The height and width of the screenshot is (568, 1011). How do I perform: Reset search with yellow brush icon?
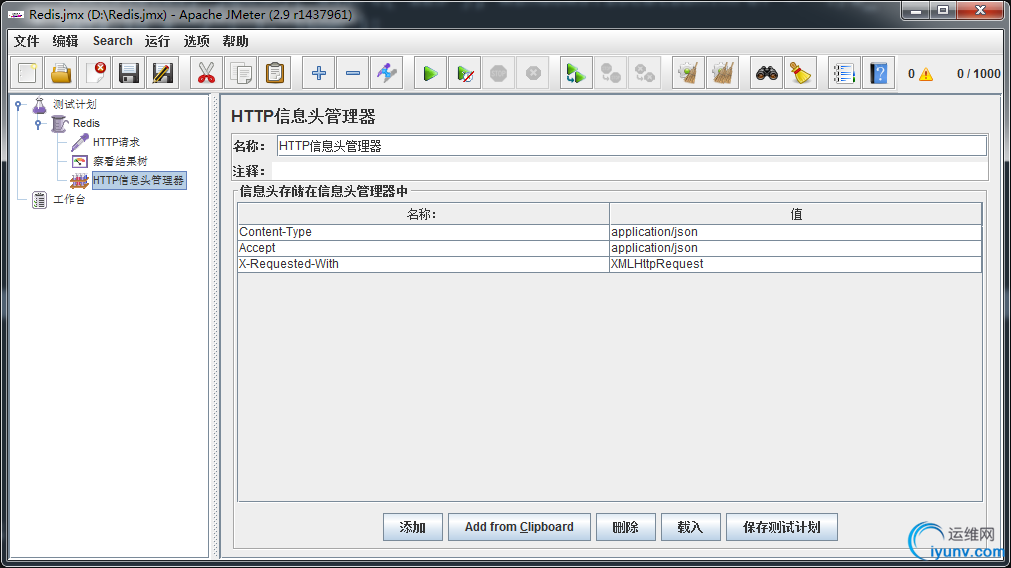[800, 73]
